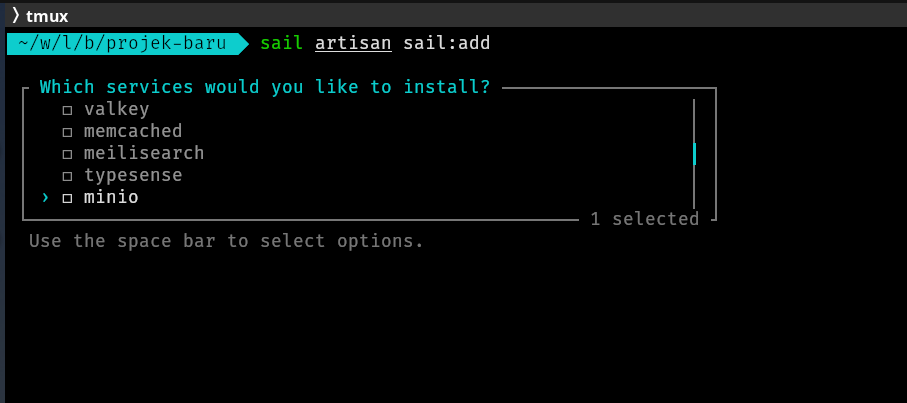
Task: Choose the meilisearch option text
Action: pos(144,153)
